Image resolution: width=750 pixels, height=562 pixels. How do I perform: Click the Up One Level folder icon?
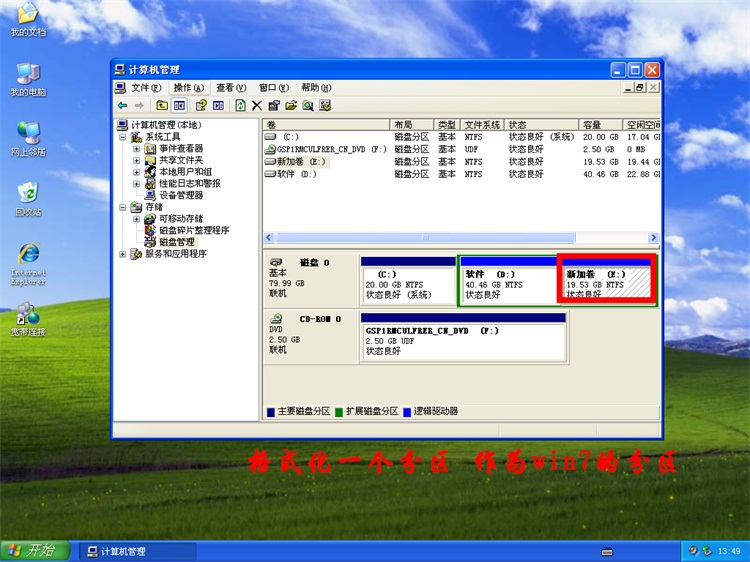(162, 105)
